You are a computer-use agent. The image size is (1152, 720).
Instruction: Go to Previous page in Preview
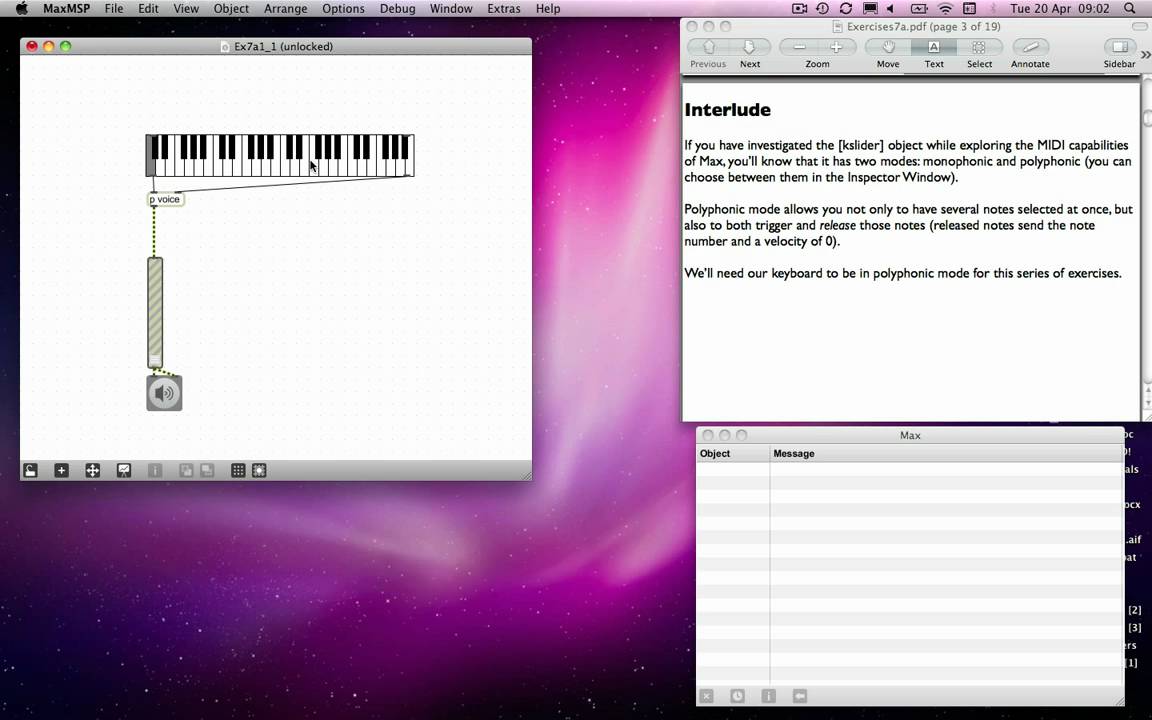click(708, 47)
